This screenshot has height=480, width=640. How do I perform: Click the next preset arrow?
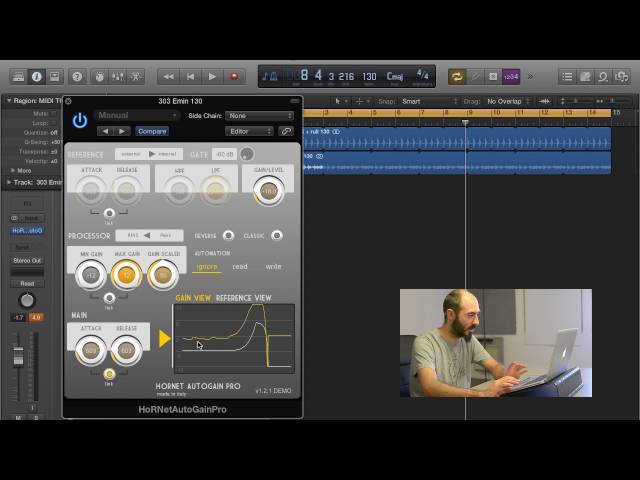[122, 131]
